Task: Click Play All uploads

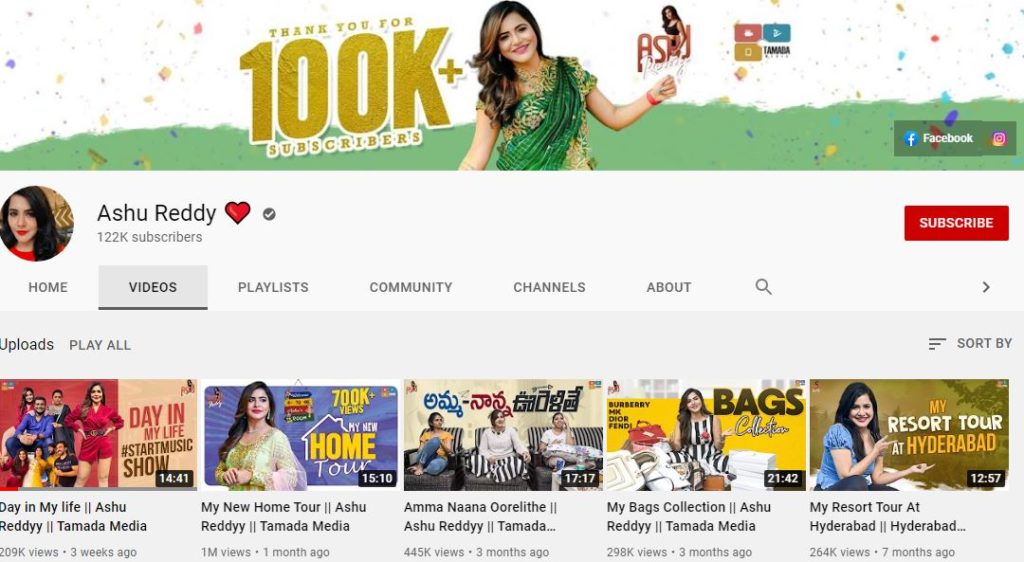Action: pos(100,345)
